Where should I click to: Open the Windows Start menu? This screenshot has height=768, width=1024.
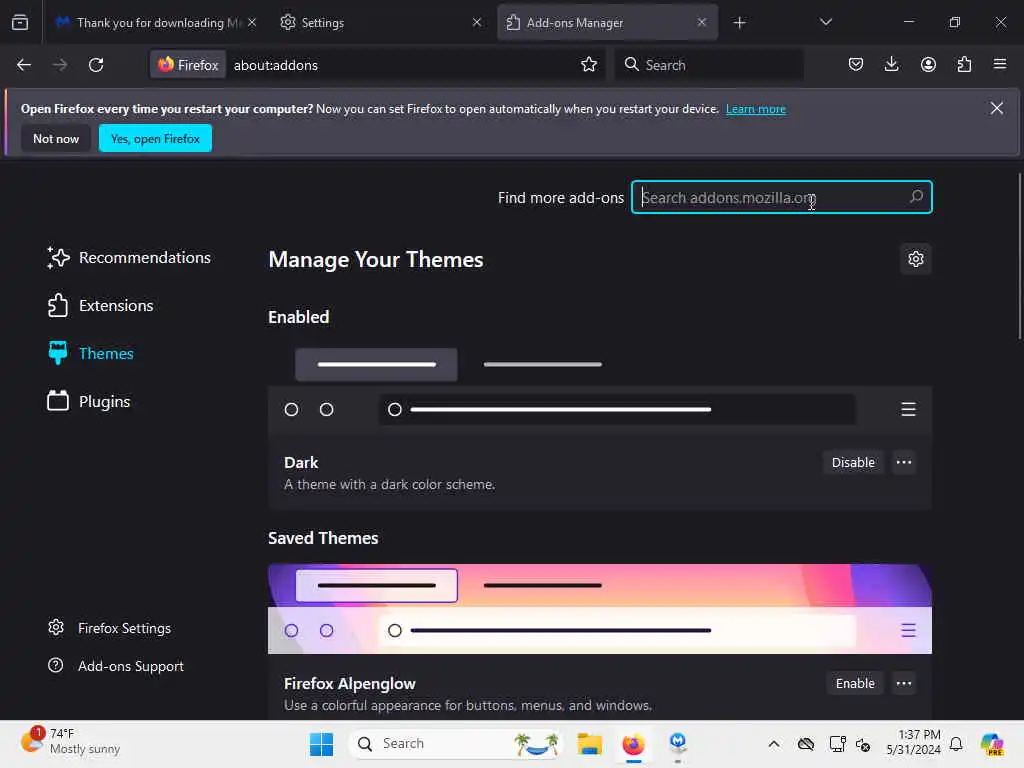321,744
